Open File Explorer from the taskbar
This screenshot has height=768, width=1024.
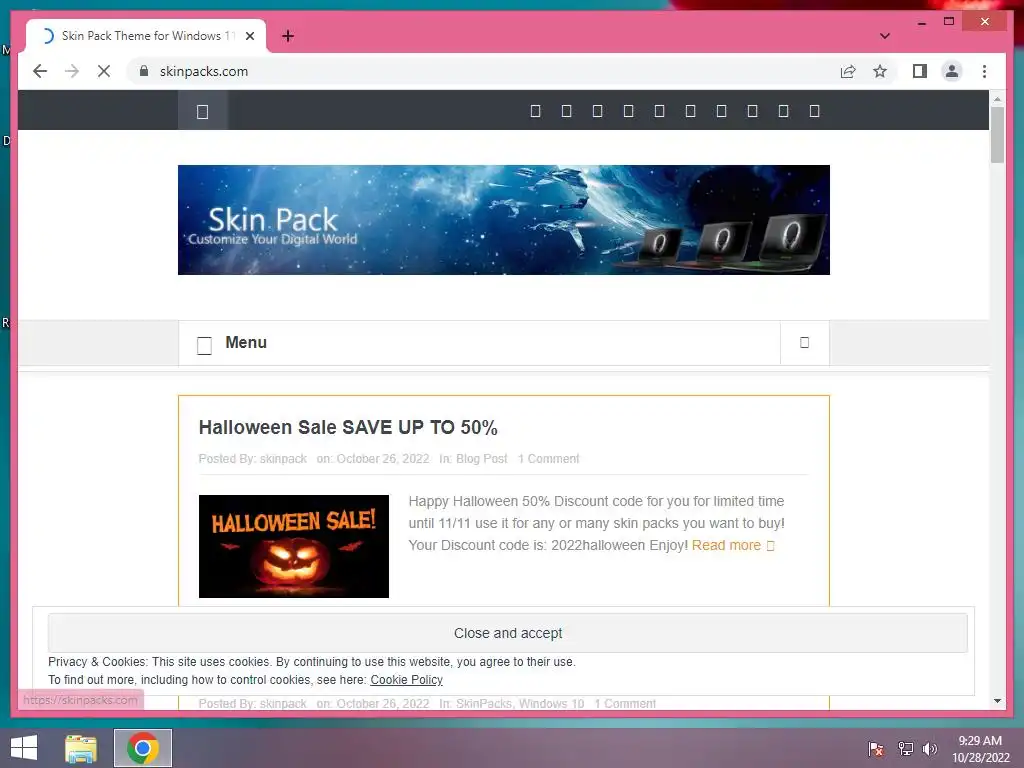click(x=81, y=748)
